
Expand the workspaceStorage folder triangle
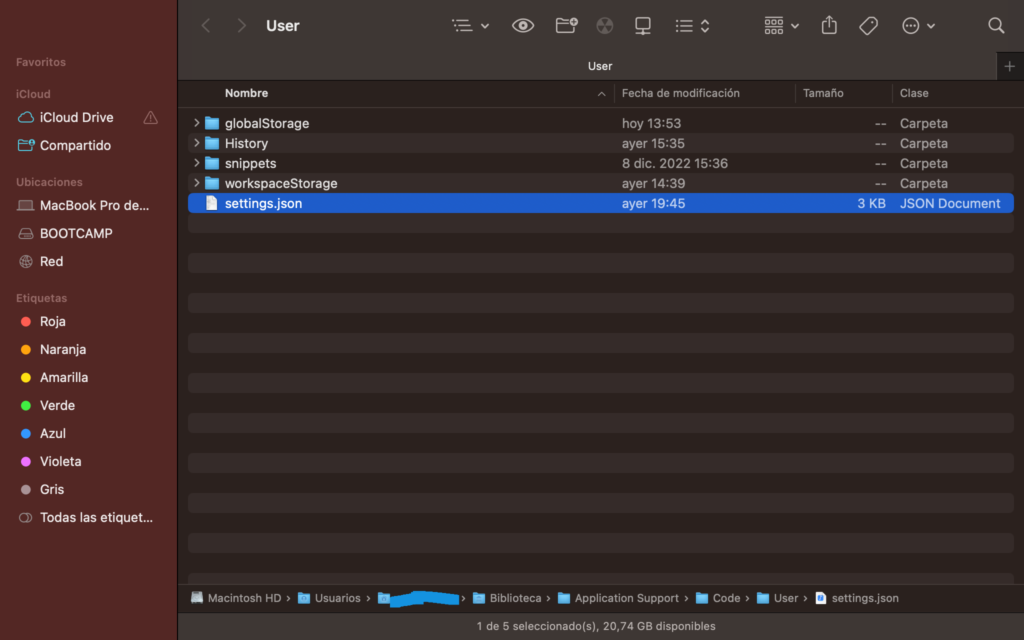pyautogui.click(x=197, y=183)
